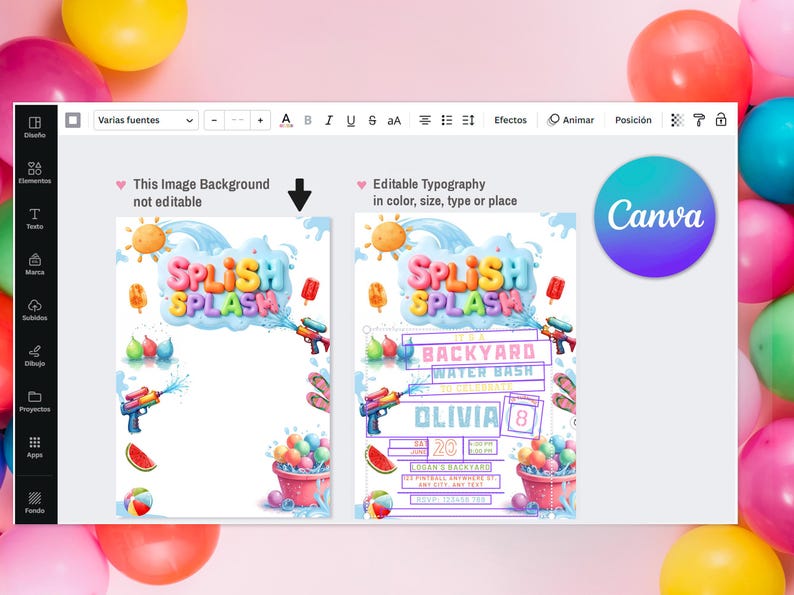This screenshot has width=794, height=595.
Task: Toggle the lock element icon
Action: coord(721,120)
